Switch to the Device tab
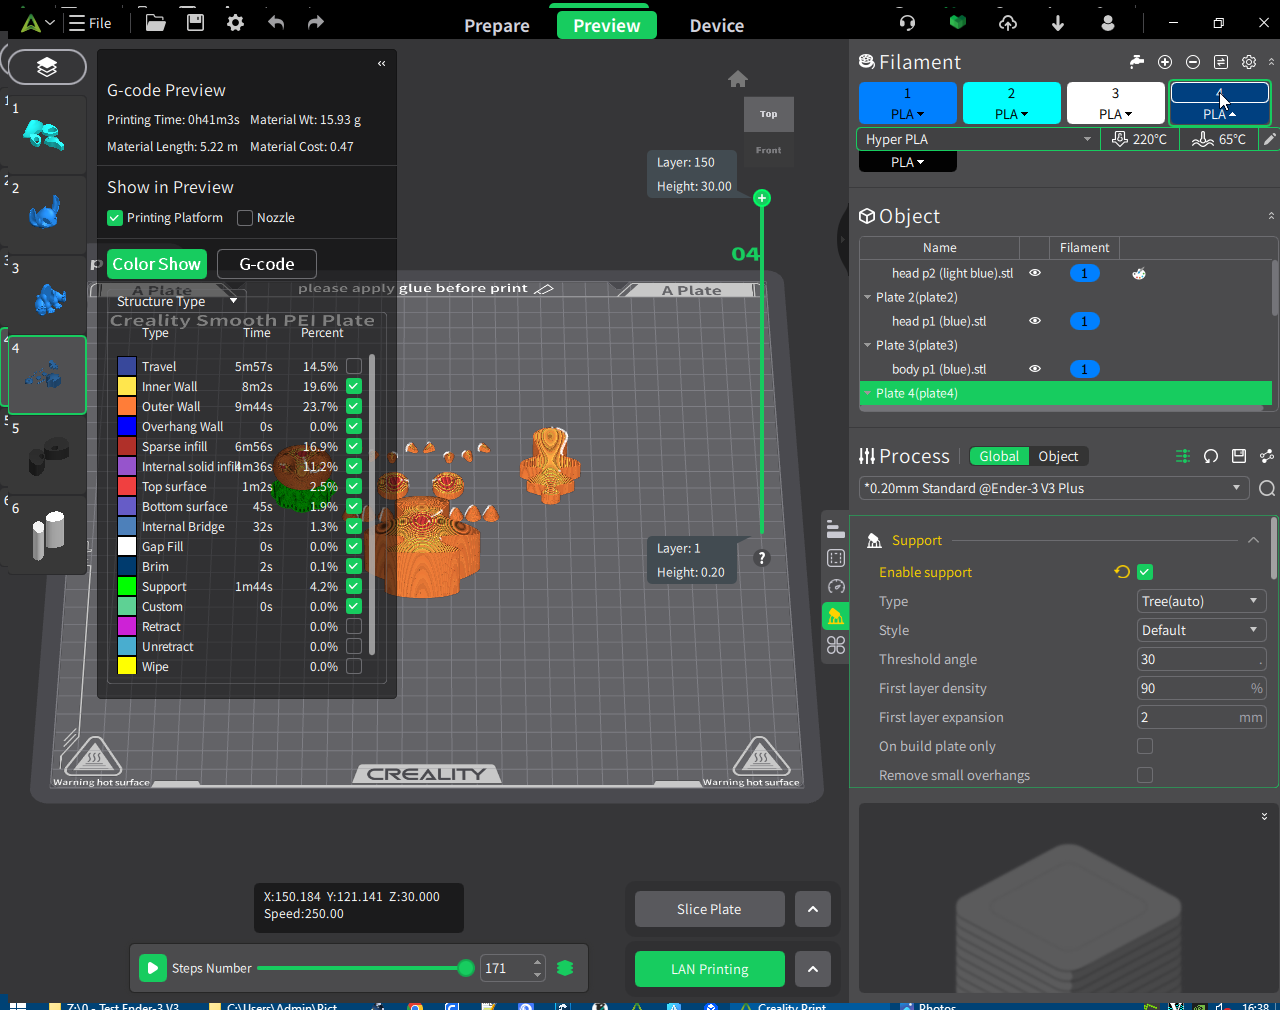Screen dimensions: 1280x1010 click(x=717, y=26)
